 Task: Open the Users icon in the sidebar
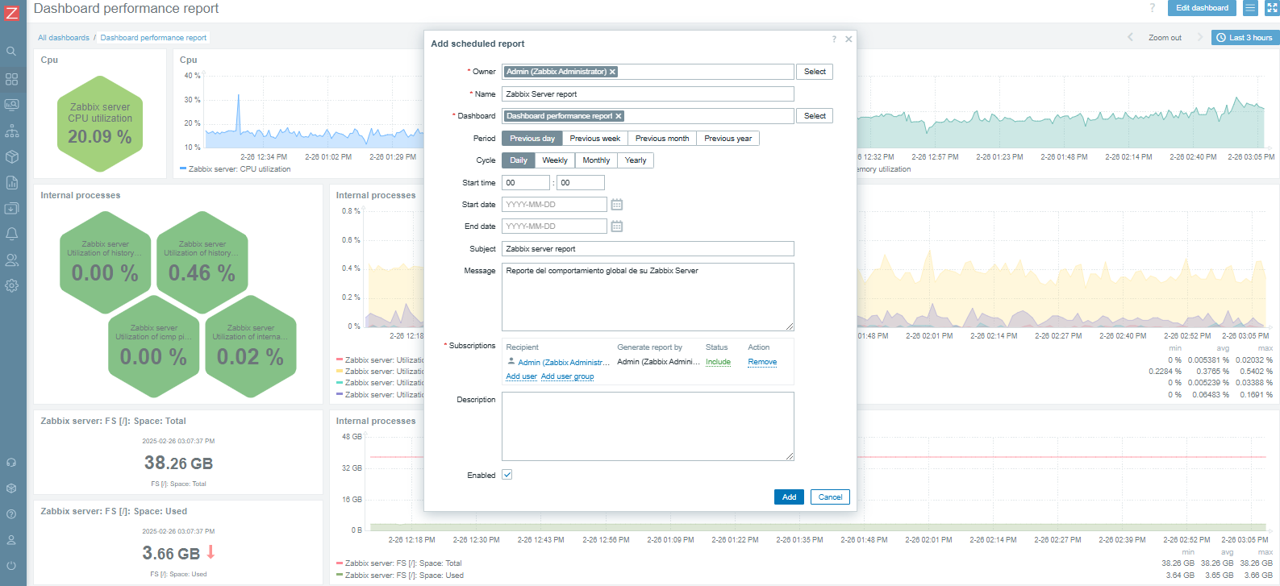[x=12, y=260]
